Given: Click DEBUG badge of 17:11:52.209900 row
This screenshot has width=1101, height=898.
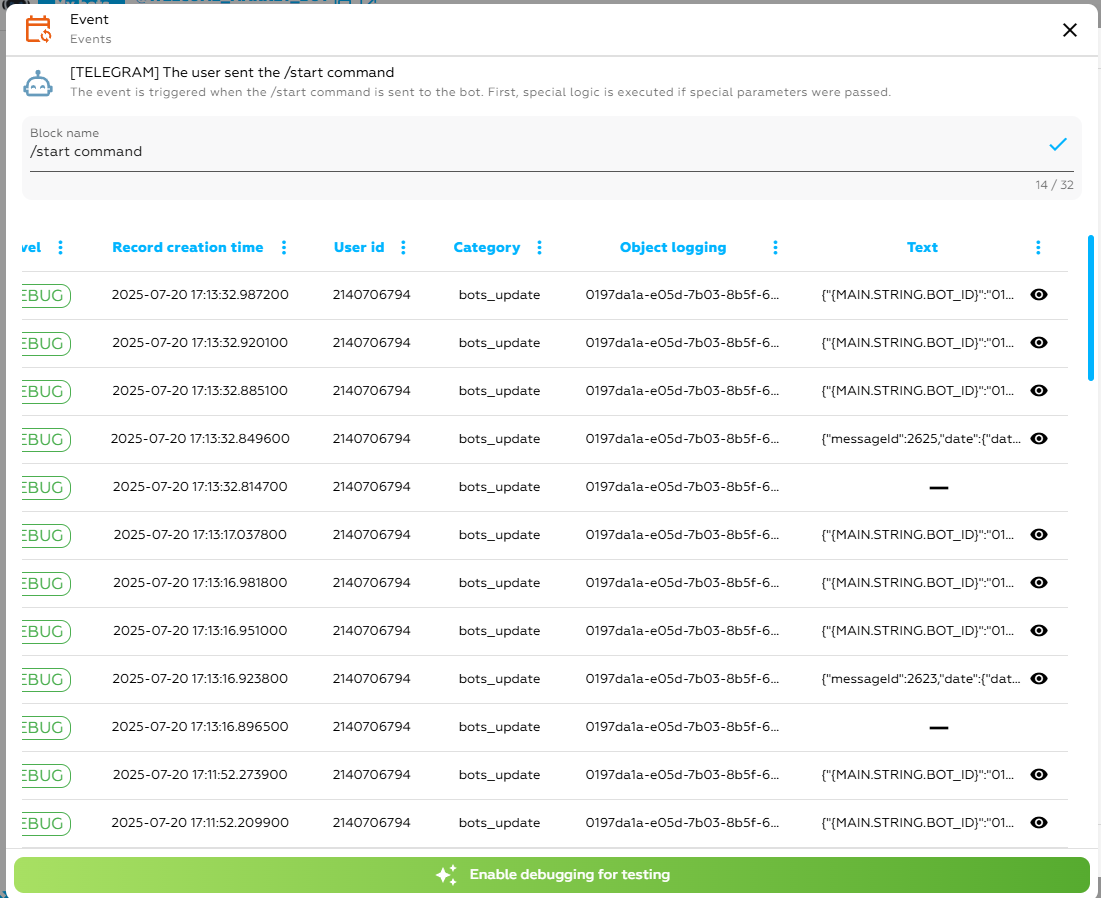Looking at the screenshot, I should pyautogui.click(x=46, y=824).
